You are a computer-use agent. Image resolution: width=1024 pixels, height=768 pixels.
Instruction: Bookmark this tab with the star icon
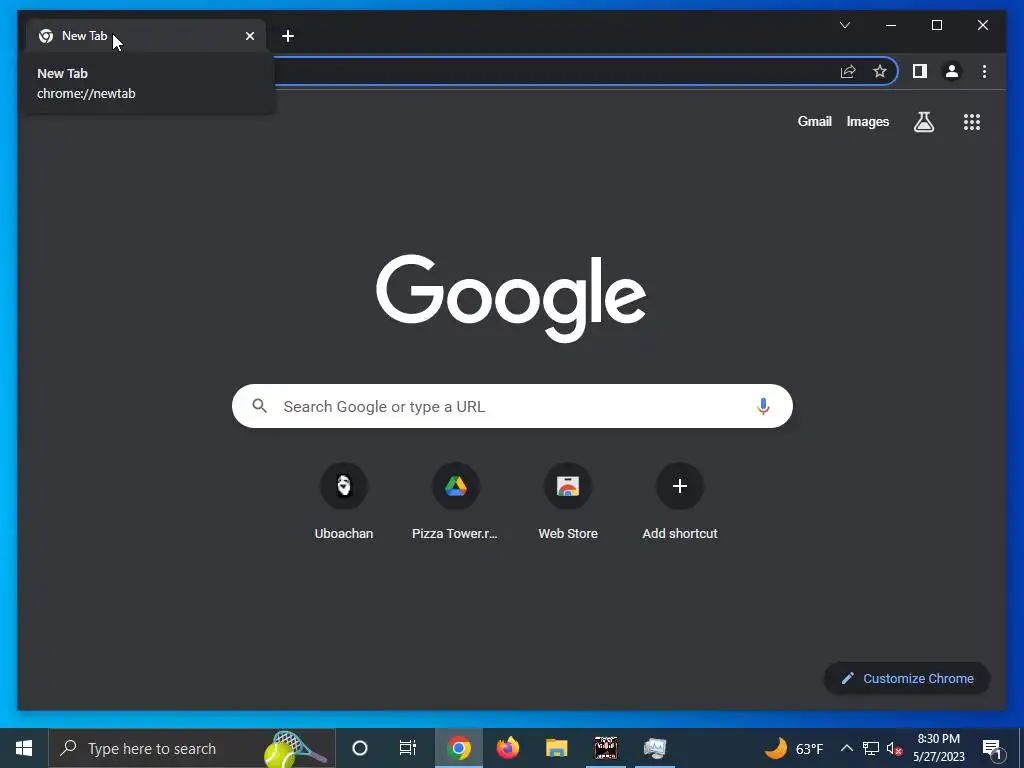tap(880, 71)
